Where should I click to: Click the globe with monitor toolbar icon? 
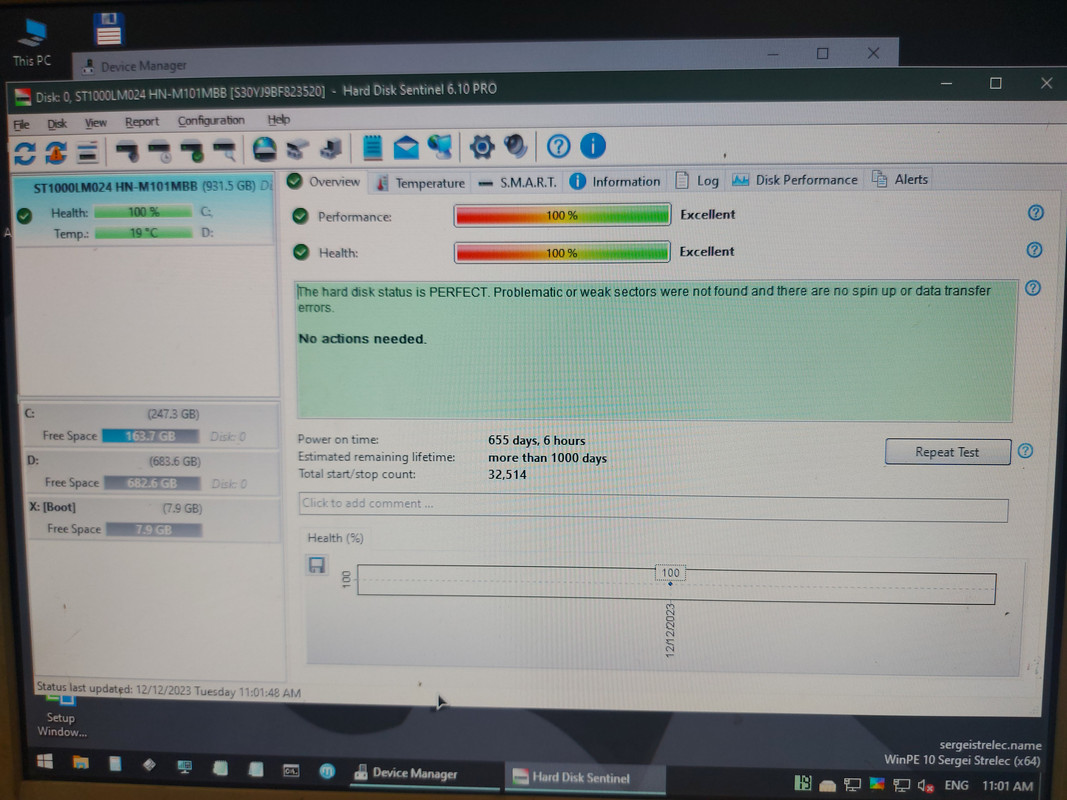tap(440, 147)
